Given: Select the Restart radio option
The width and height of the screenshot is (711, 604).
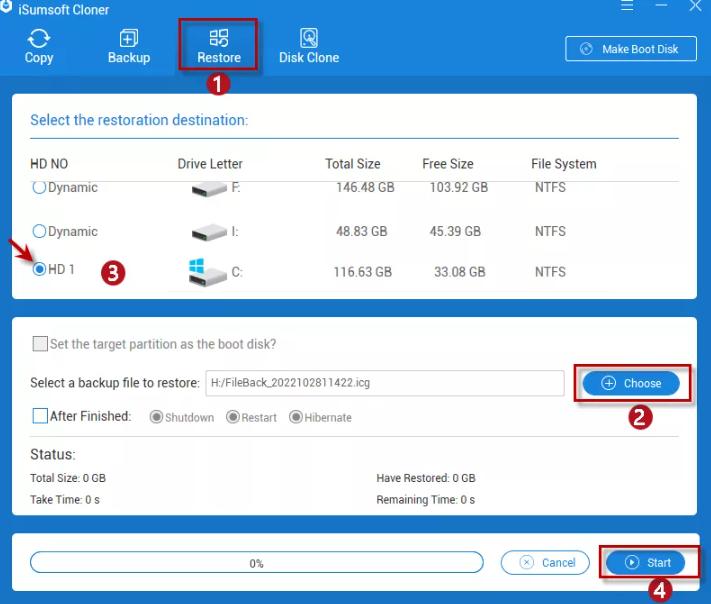Looking at the screenshot, I should tap(233, 417).
